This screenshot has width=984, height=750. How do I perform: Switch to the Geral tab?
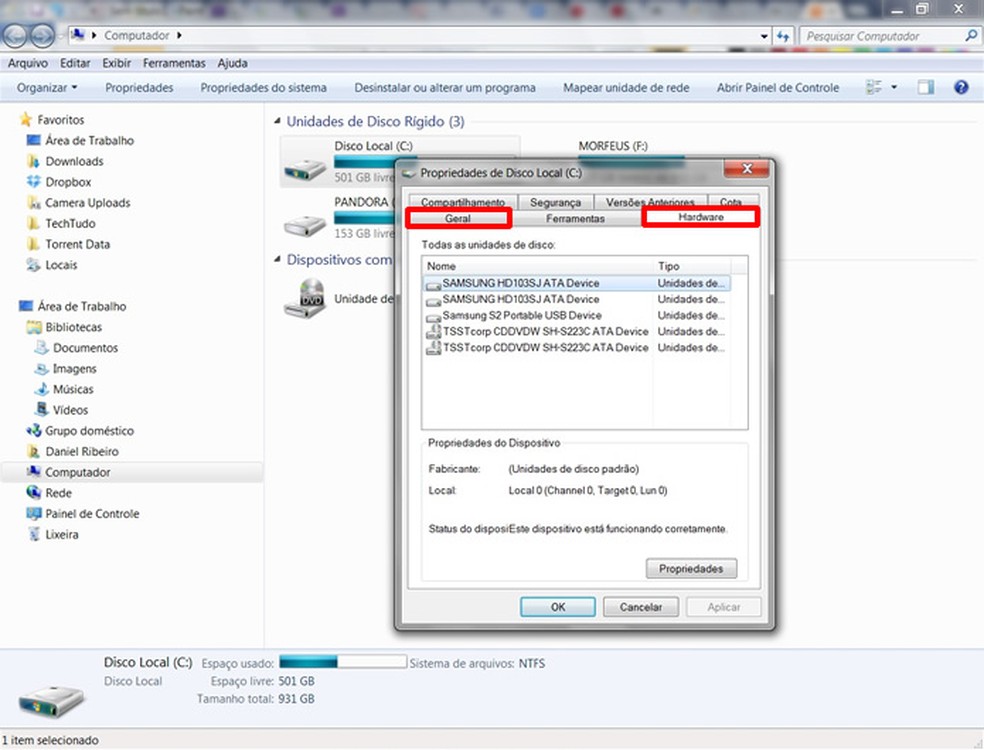457,218
